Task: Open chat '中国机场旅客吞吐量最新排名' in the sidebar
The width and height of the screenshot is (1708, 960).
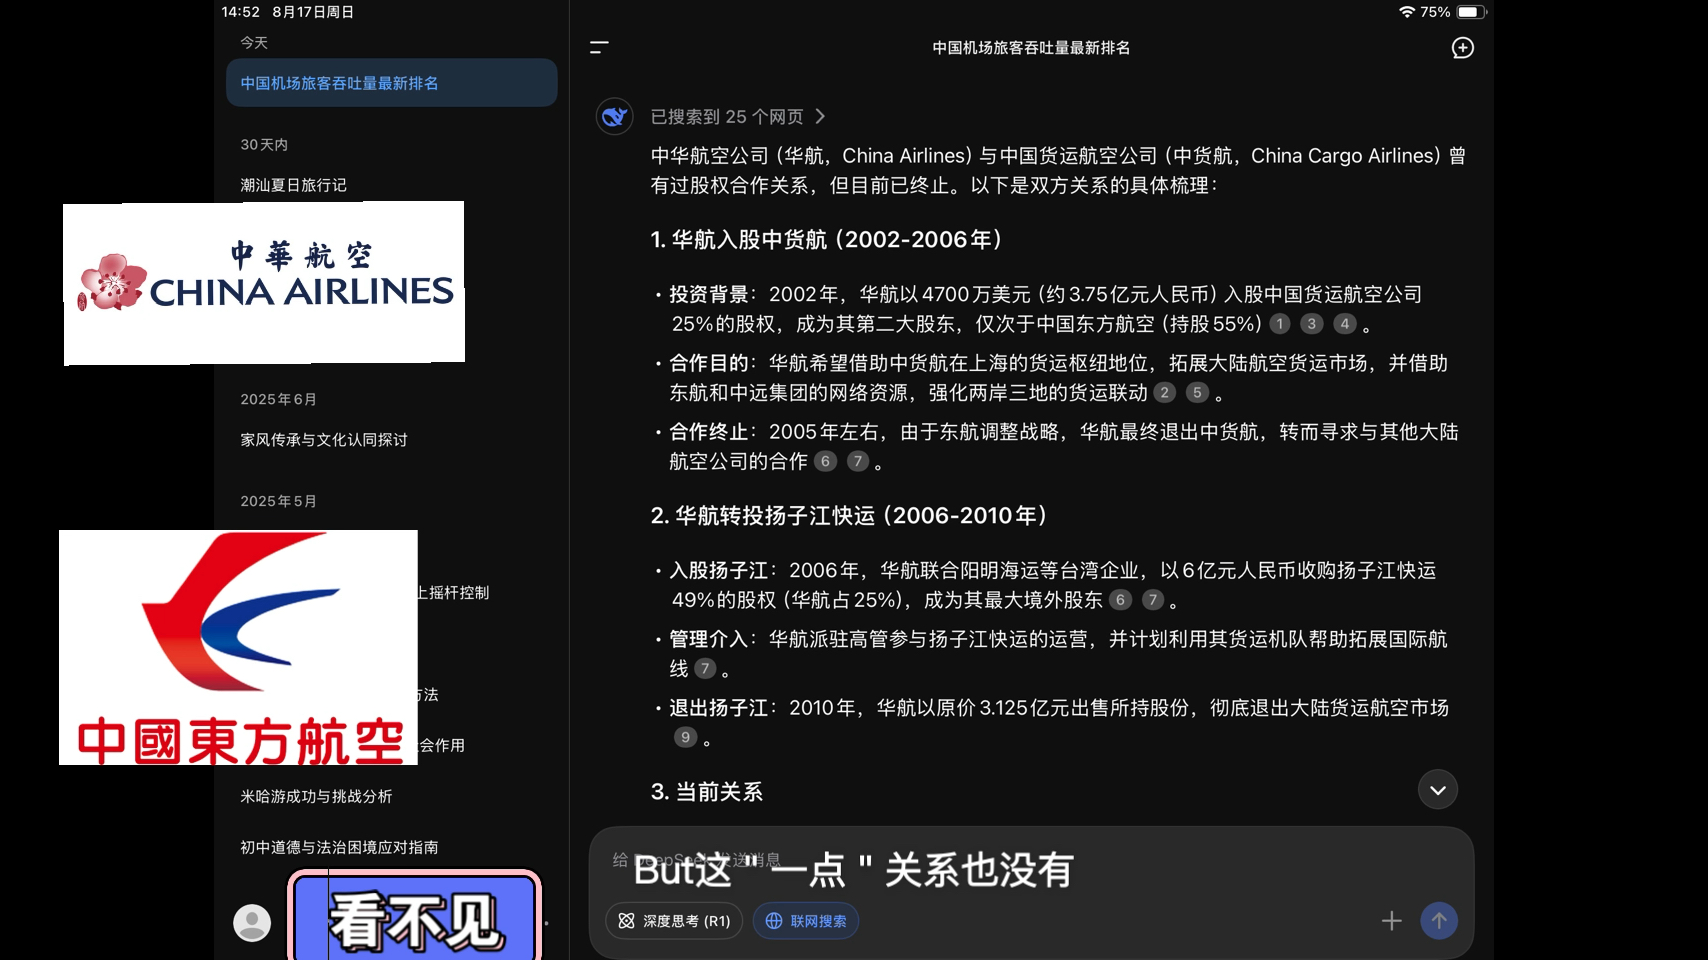Action: tap(391, 83)
